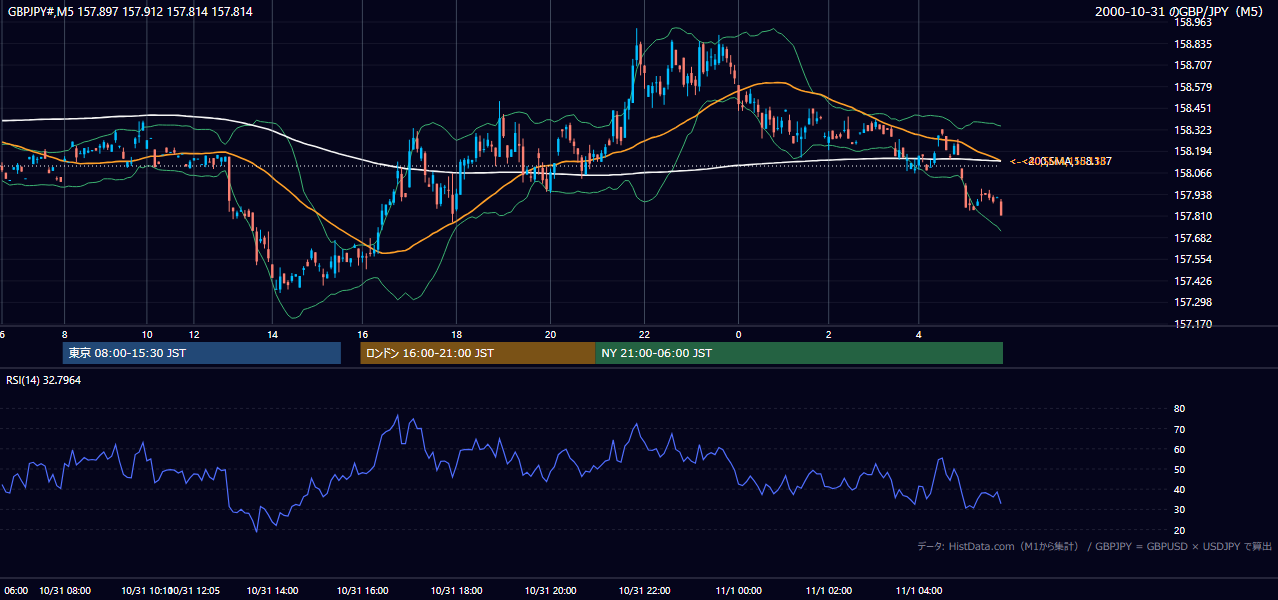Click hour label 0 on chart time axis
This screenshot has width=1278, height=600.
[x=738, y=334]
